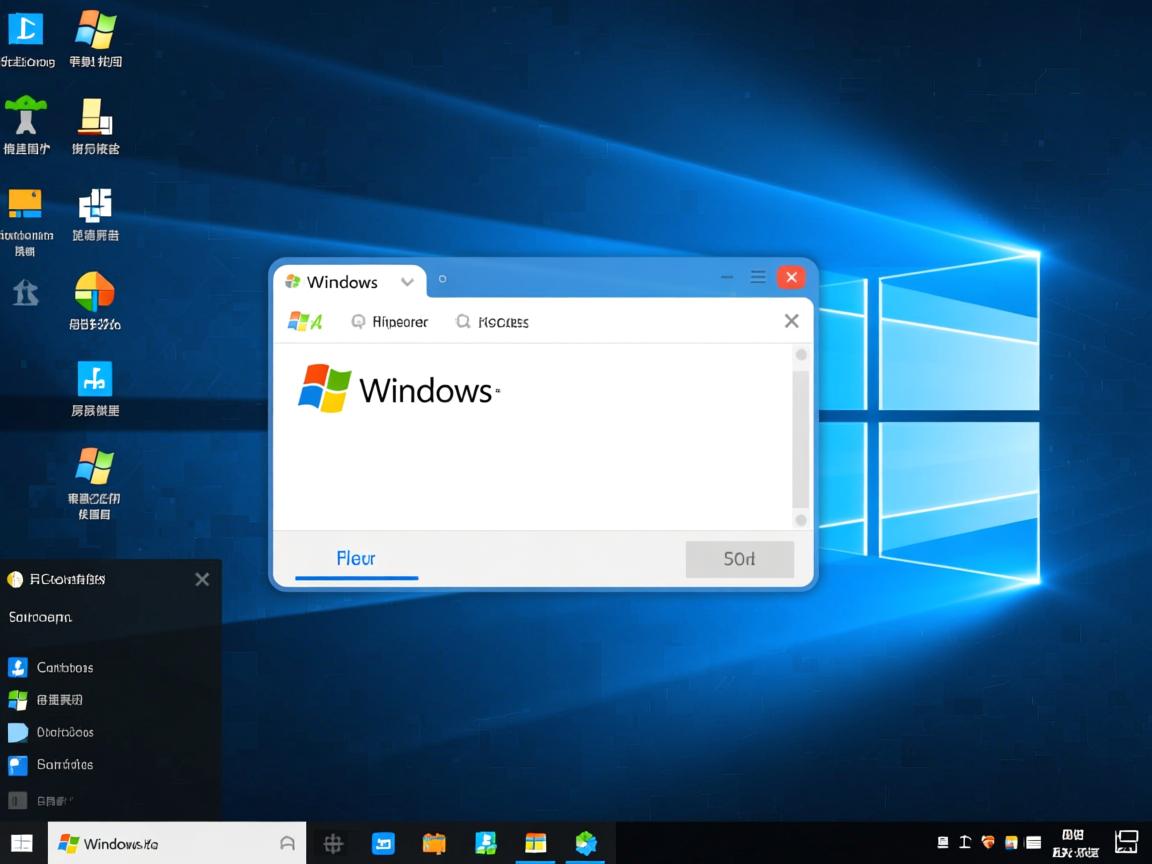Click the first magnifier search icon in the dialog

tap(358, 321)
